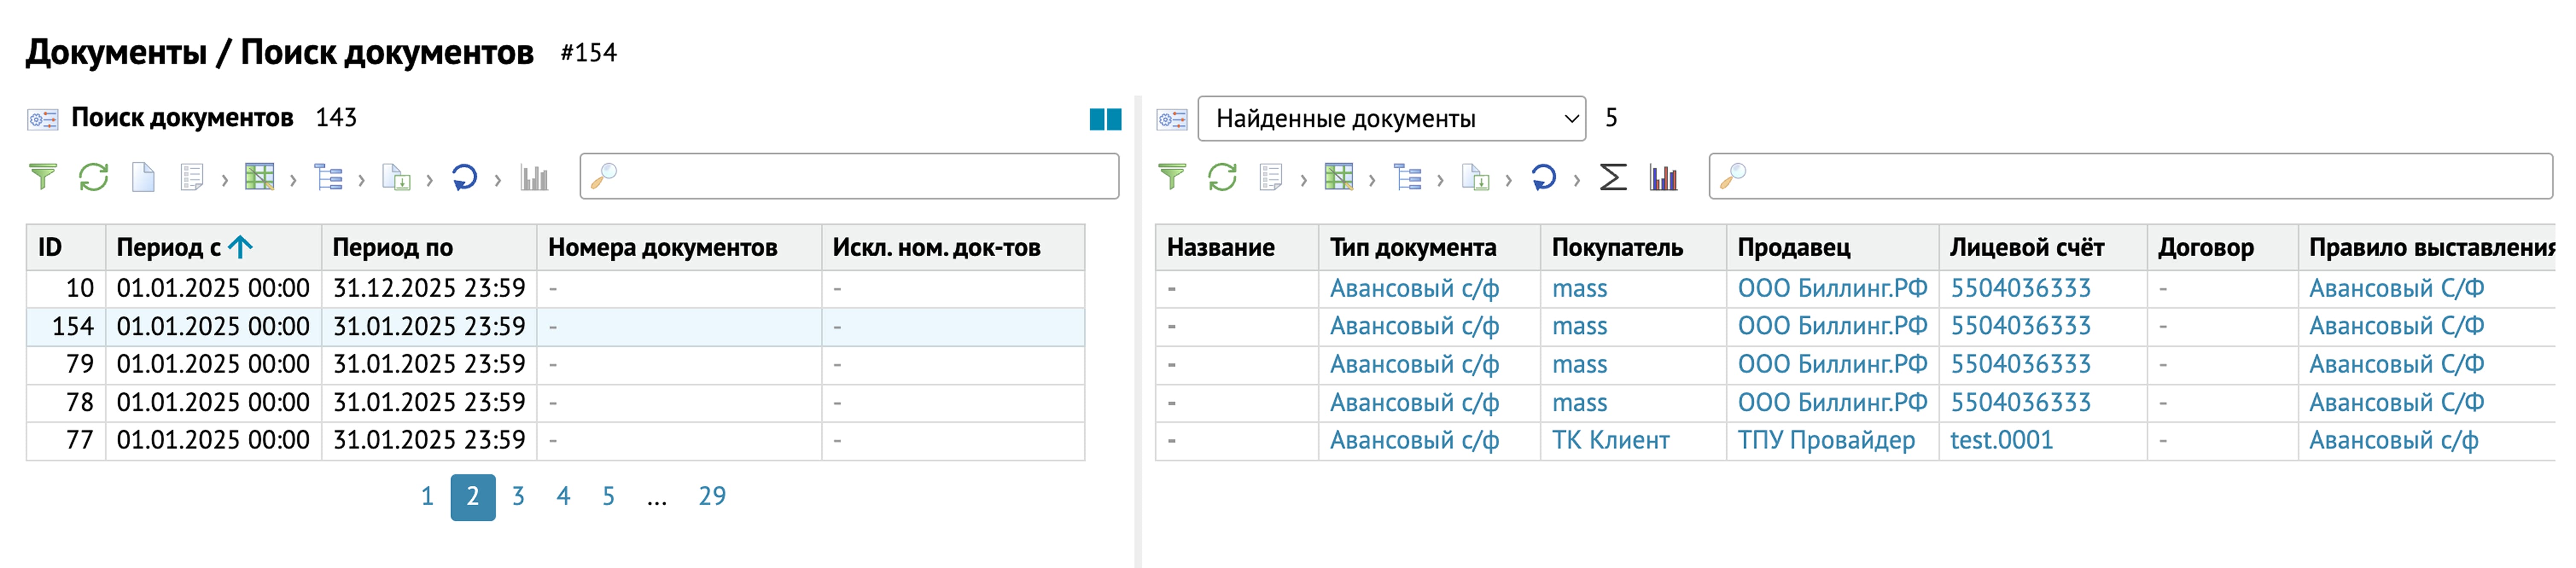Screen dimensions: 2576x568
Task: Focus the search field in left panel
Action: coord(849,176)
